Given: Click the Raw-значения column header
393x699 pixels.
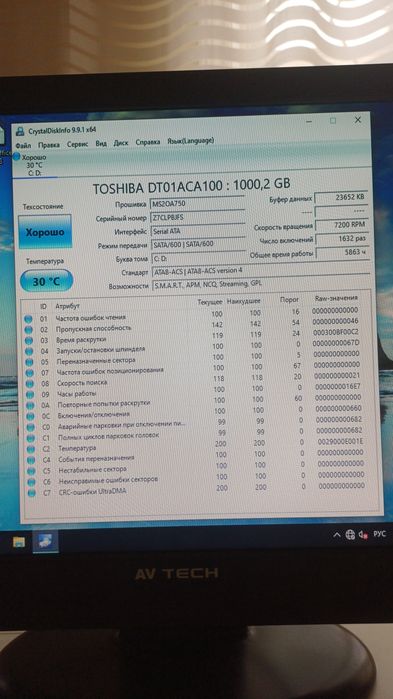Looking at the screenshot, I should (x=336, y=298).
